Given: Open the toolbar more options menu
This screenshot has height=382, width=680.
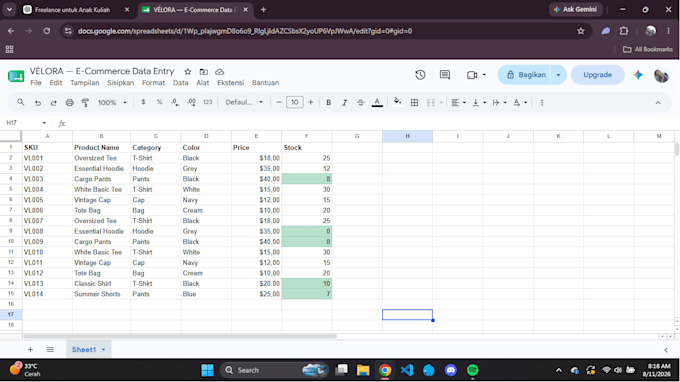Looking at the screenshot, I should (542, 103).
